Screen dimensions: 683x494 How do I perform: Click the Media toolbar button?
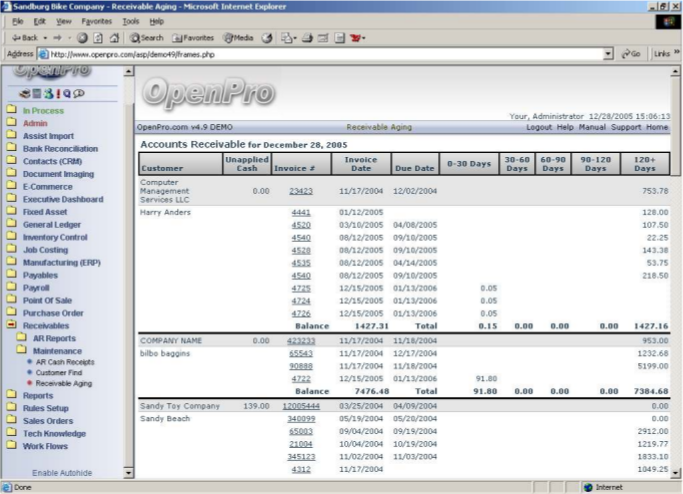pos(241,37)
